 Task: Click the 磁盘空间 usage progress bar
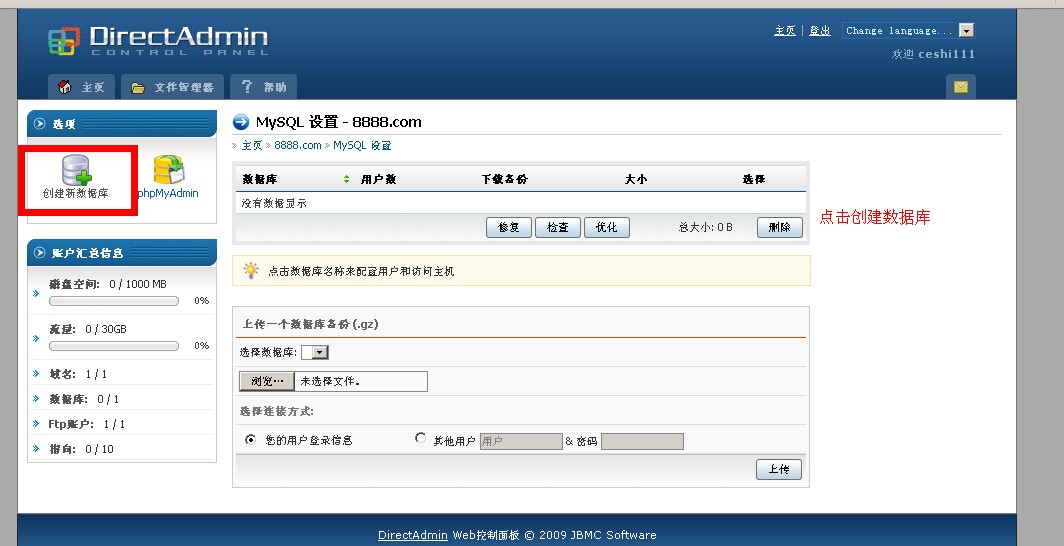114,300
